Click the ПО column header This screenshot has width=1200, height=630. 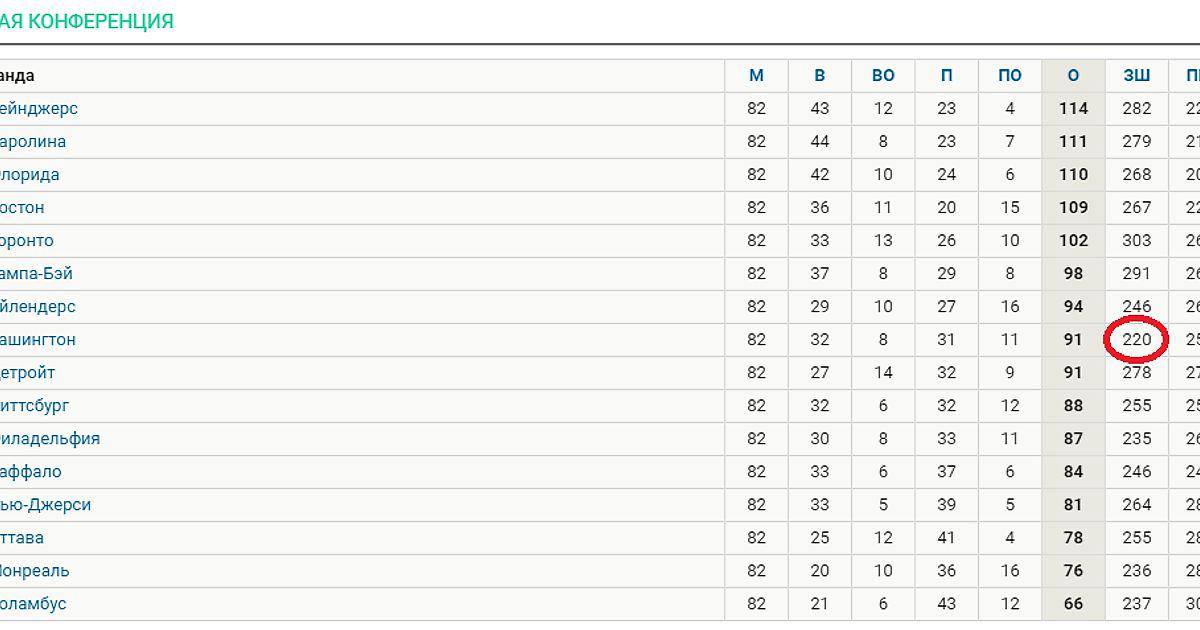(x=1010, y=75)
